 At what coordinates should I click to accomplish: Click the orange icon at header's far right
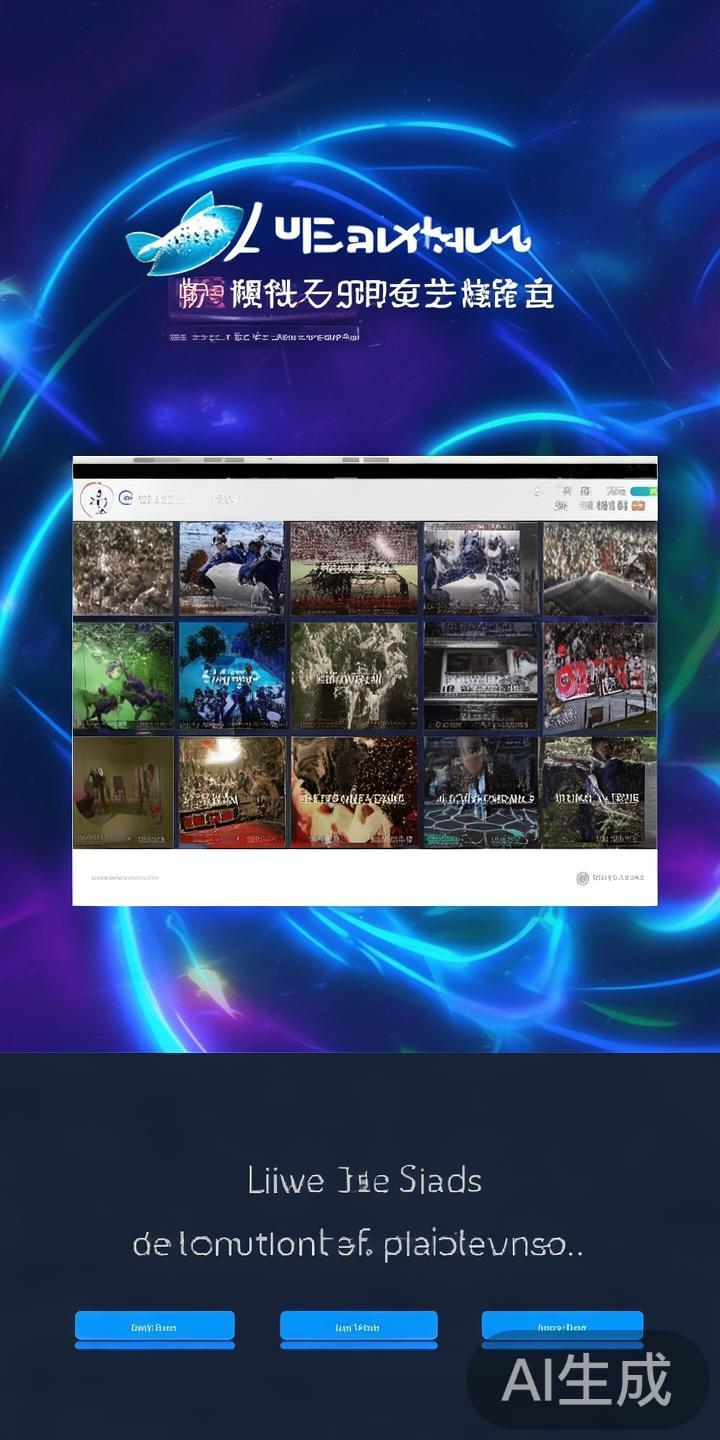636,506
